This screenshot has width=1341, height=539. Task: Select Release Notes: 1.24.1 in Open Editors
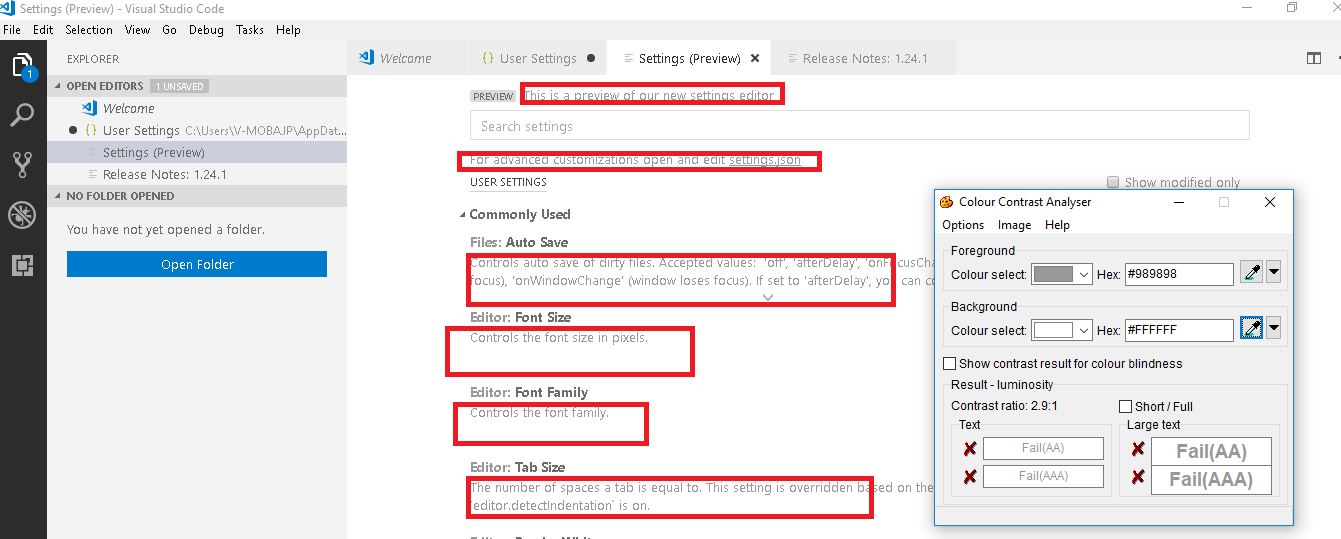click(x=197, y=174)
